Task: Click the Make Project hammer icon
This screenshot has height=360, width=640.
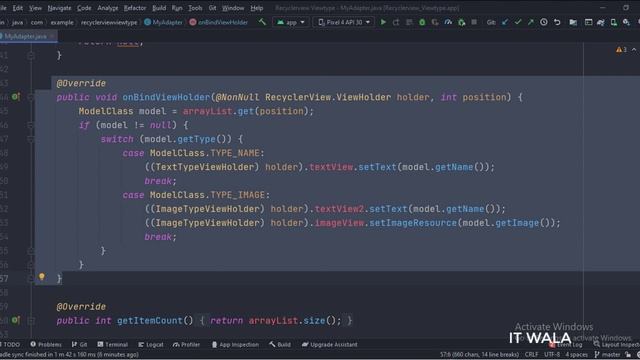Action: [262, 22]
